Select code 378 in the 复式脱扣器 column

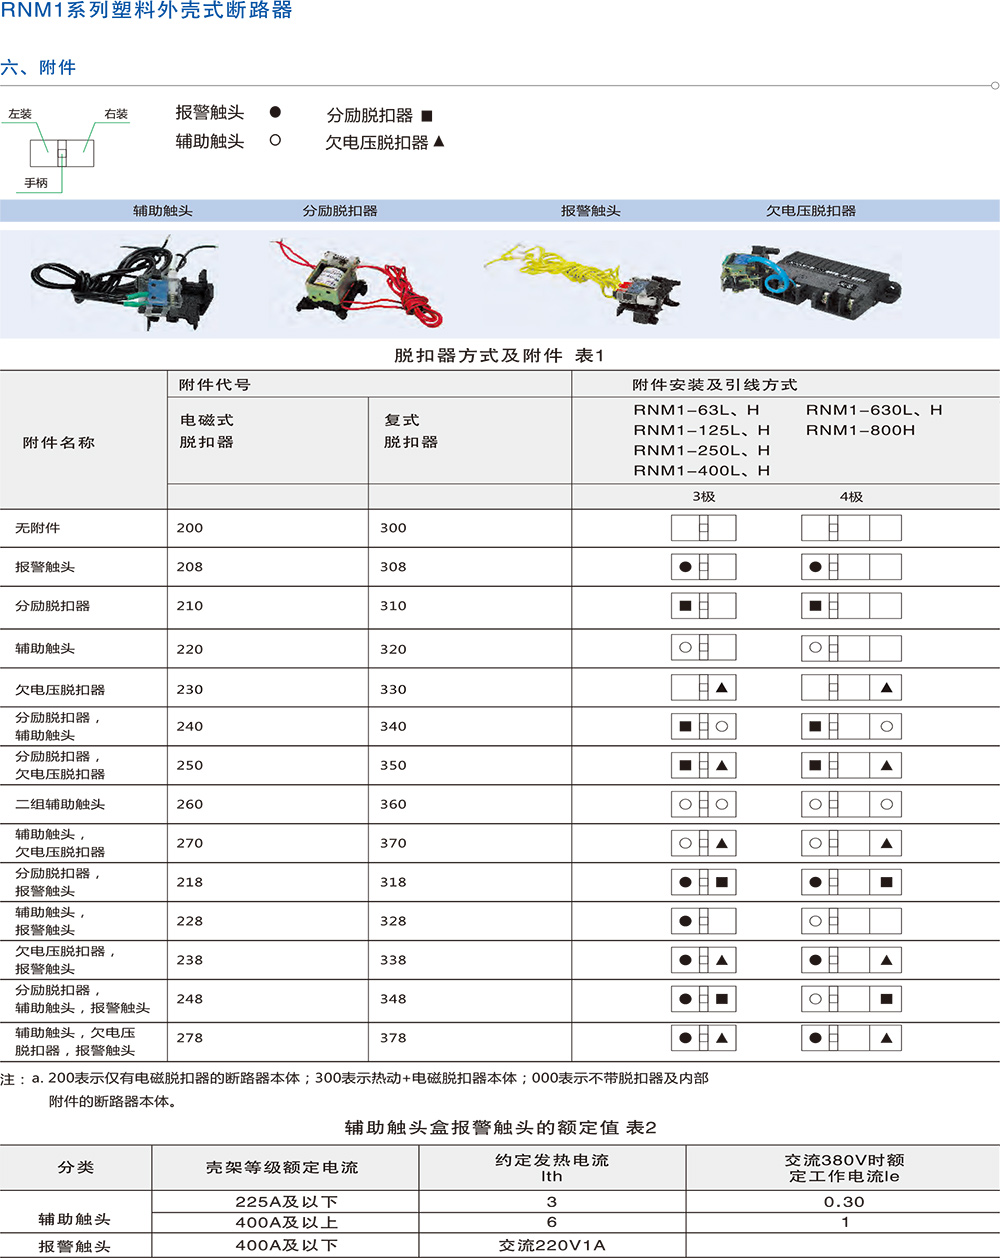coord(393,1038)
